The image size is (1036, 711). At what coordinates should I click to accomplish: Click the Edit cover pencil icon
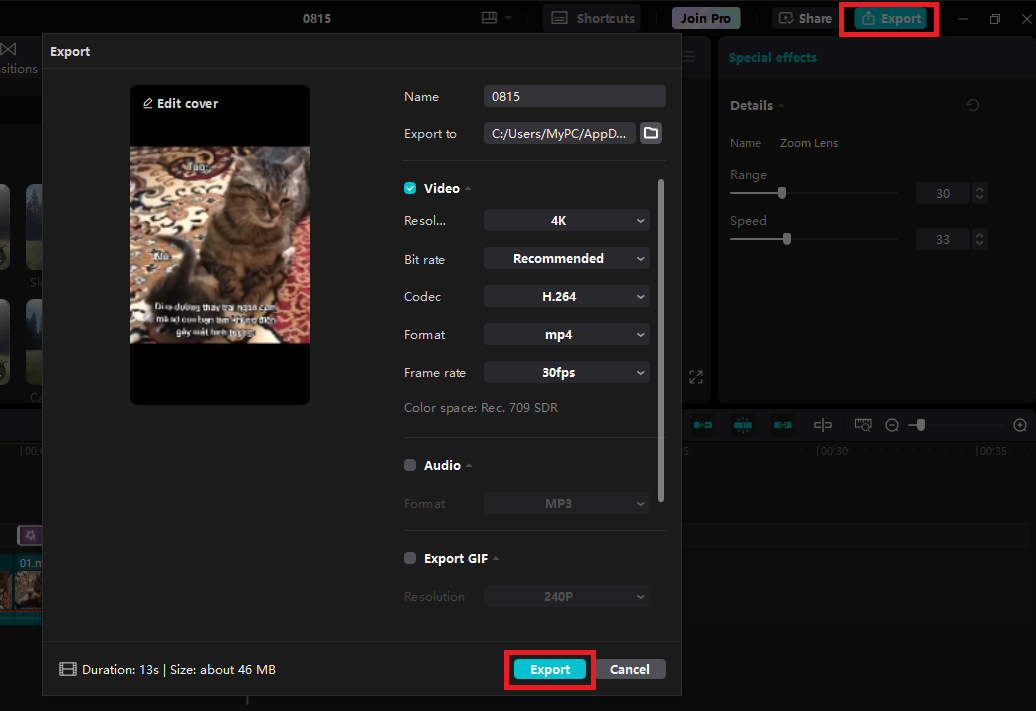click(x=148, y=103)
